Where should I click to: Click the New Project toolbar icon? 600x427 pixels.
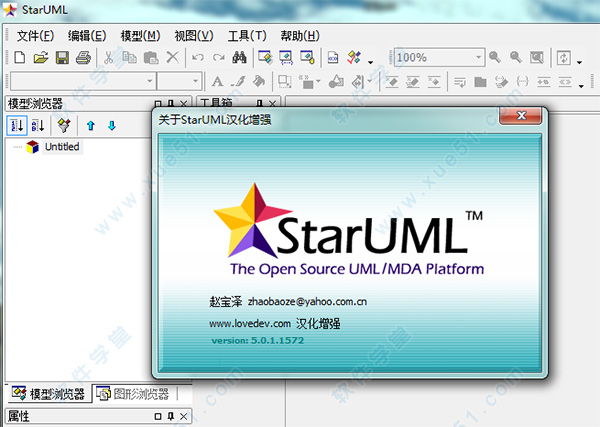(20, 58)
